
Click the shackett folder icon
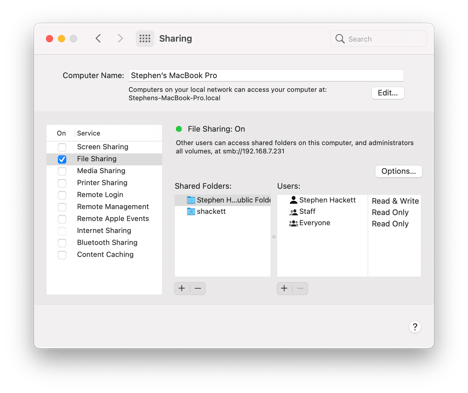coord(191,211)
